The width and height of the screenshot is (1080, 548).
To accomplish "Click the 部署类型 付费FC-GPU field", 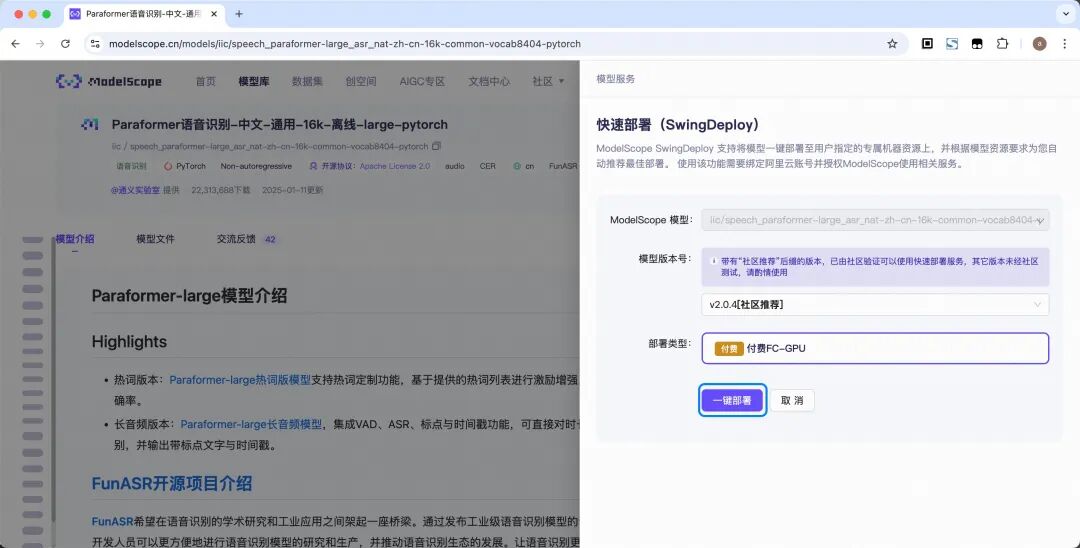I will pyautogui.click(x=875, y=348).
